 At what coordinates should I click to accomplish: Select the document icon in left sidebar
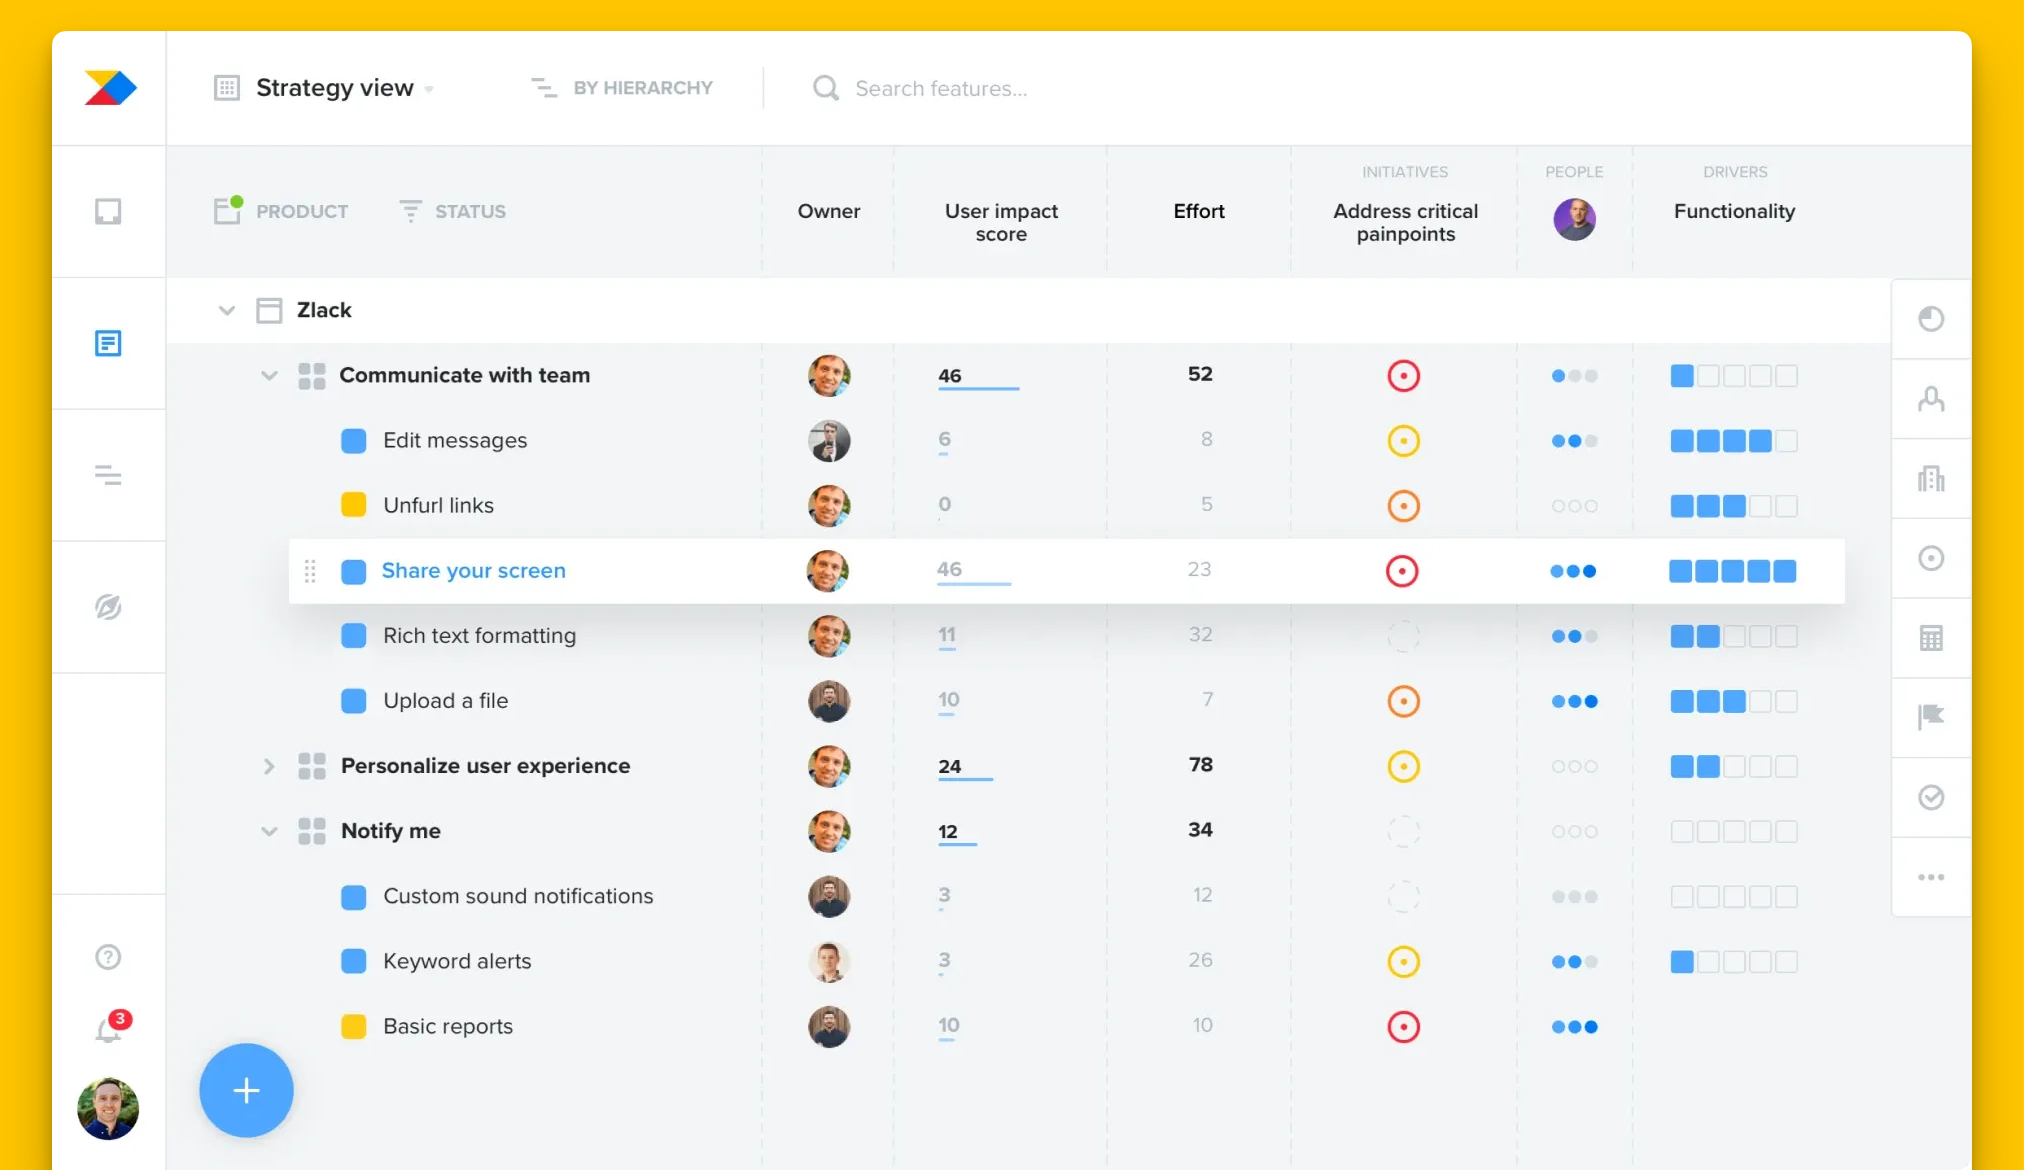(x=108, y=343)
